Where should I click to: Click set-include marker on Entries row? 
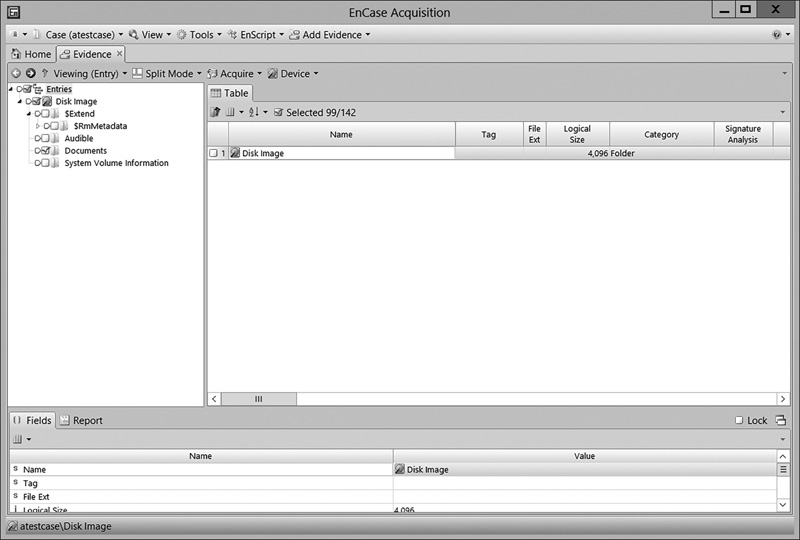[19, 89]
